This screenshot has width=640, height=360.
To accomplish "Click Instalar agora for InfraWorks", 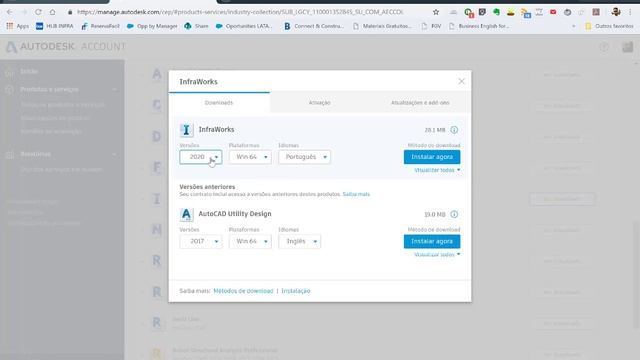I will click(x=432, y=157).
